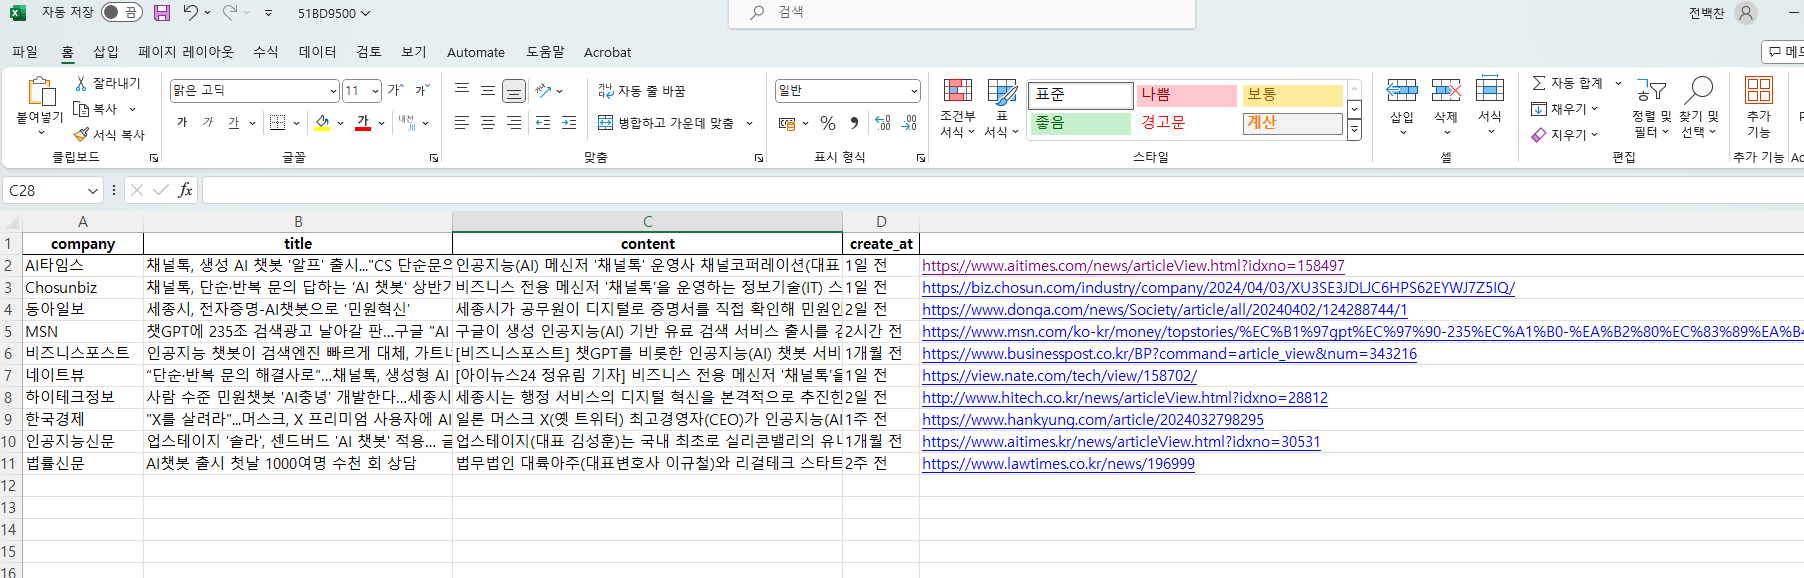
Task: Open the font size dropdown showing 11
Action: point(375,91)
